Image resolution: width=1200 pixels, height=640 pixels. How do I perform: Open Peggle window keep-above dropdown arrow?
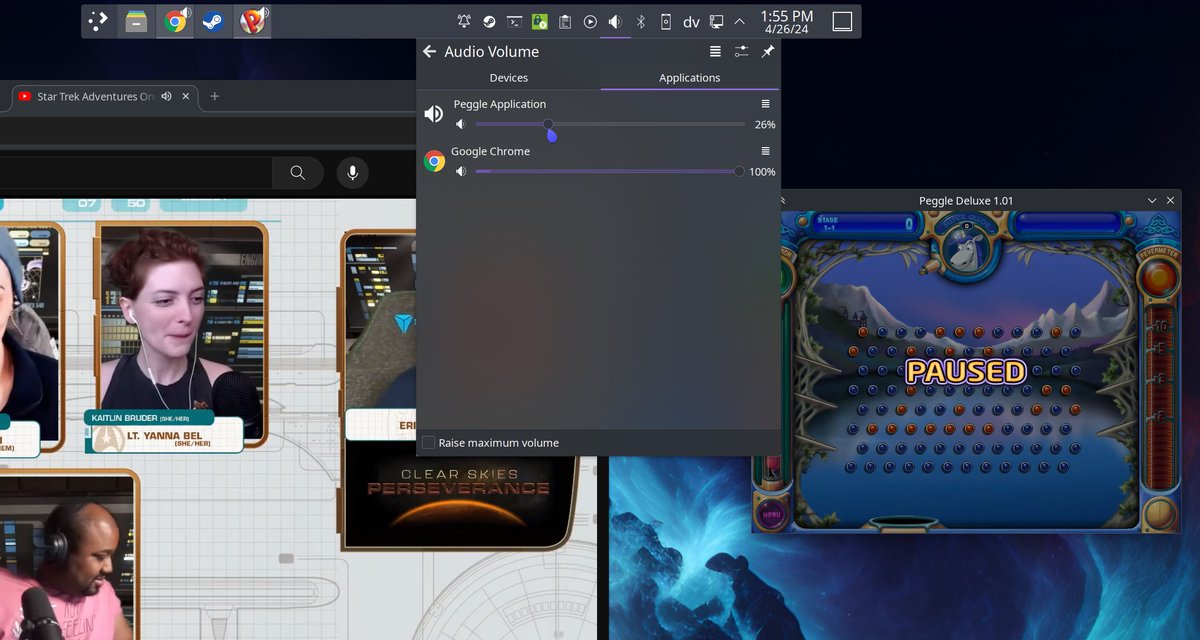(1152, 201)
